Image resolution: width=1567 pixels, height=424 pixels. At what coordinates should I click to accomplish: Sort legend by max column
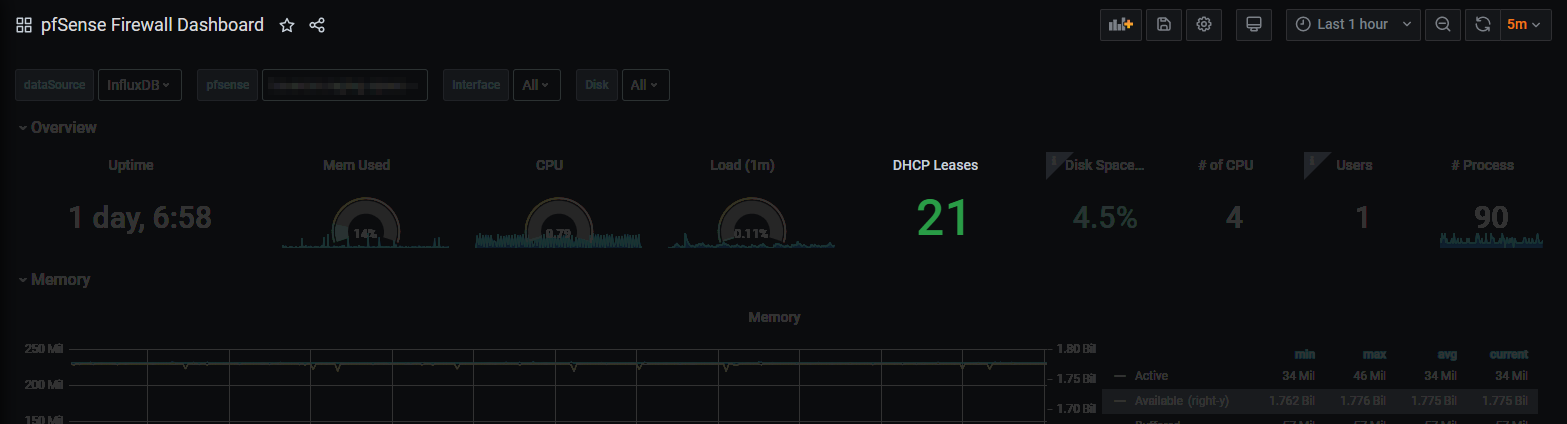(1373, 354)
